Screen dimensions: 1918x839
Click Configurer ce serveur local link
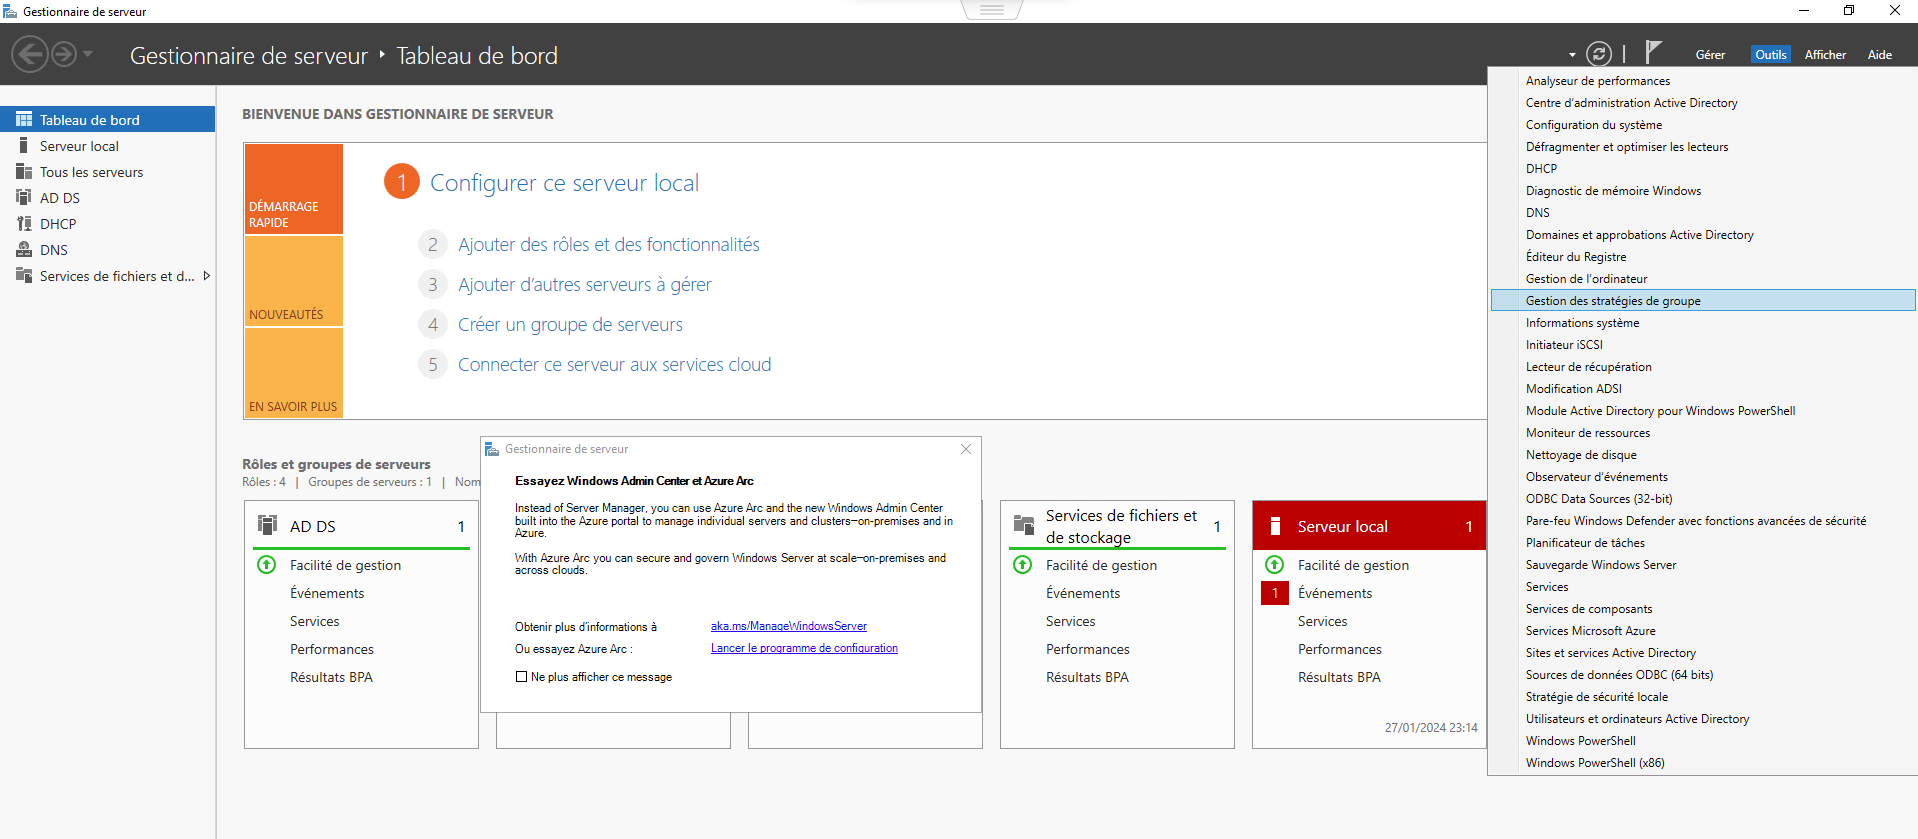pos(564,183)
